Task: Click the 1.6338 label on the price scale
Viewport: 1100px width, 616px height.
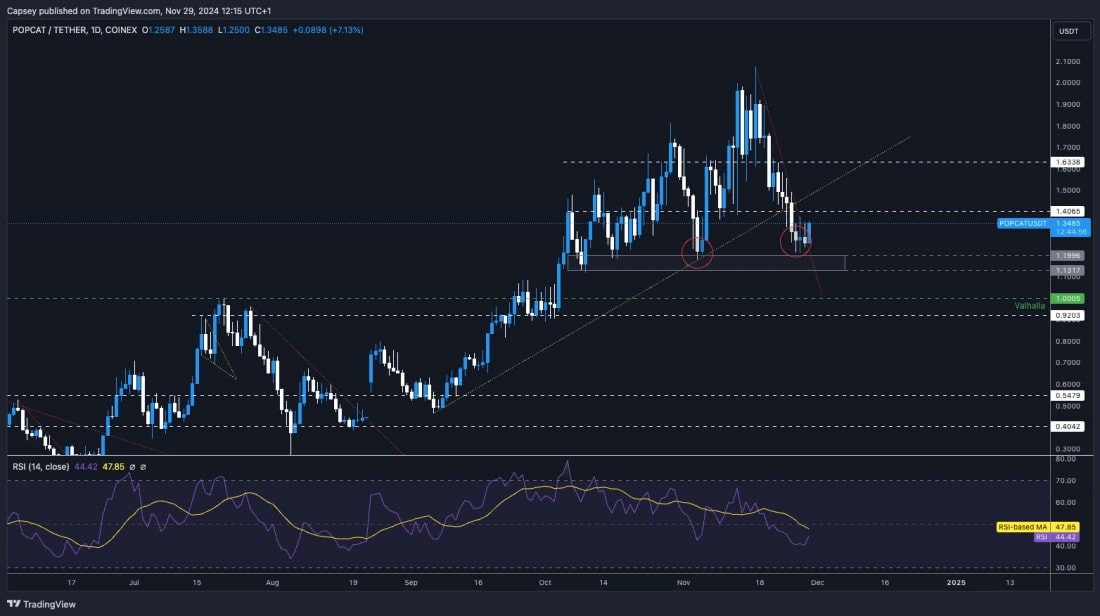Action: [1068, 162]
